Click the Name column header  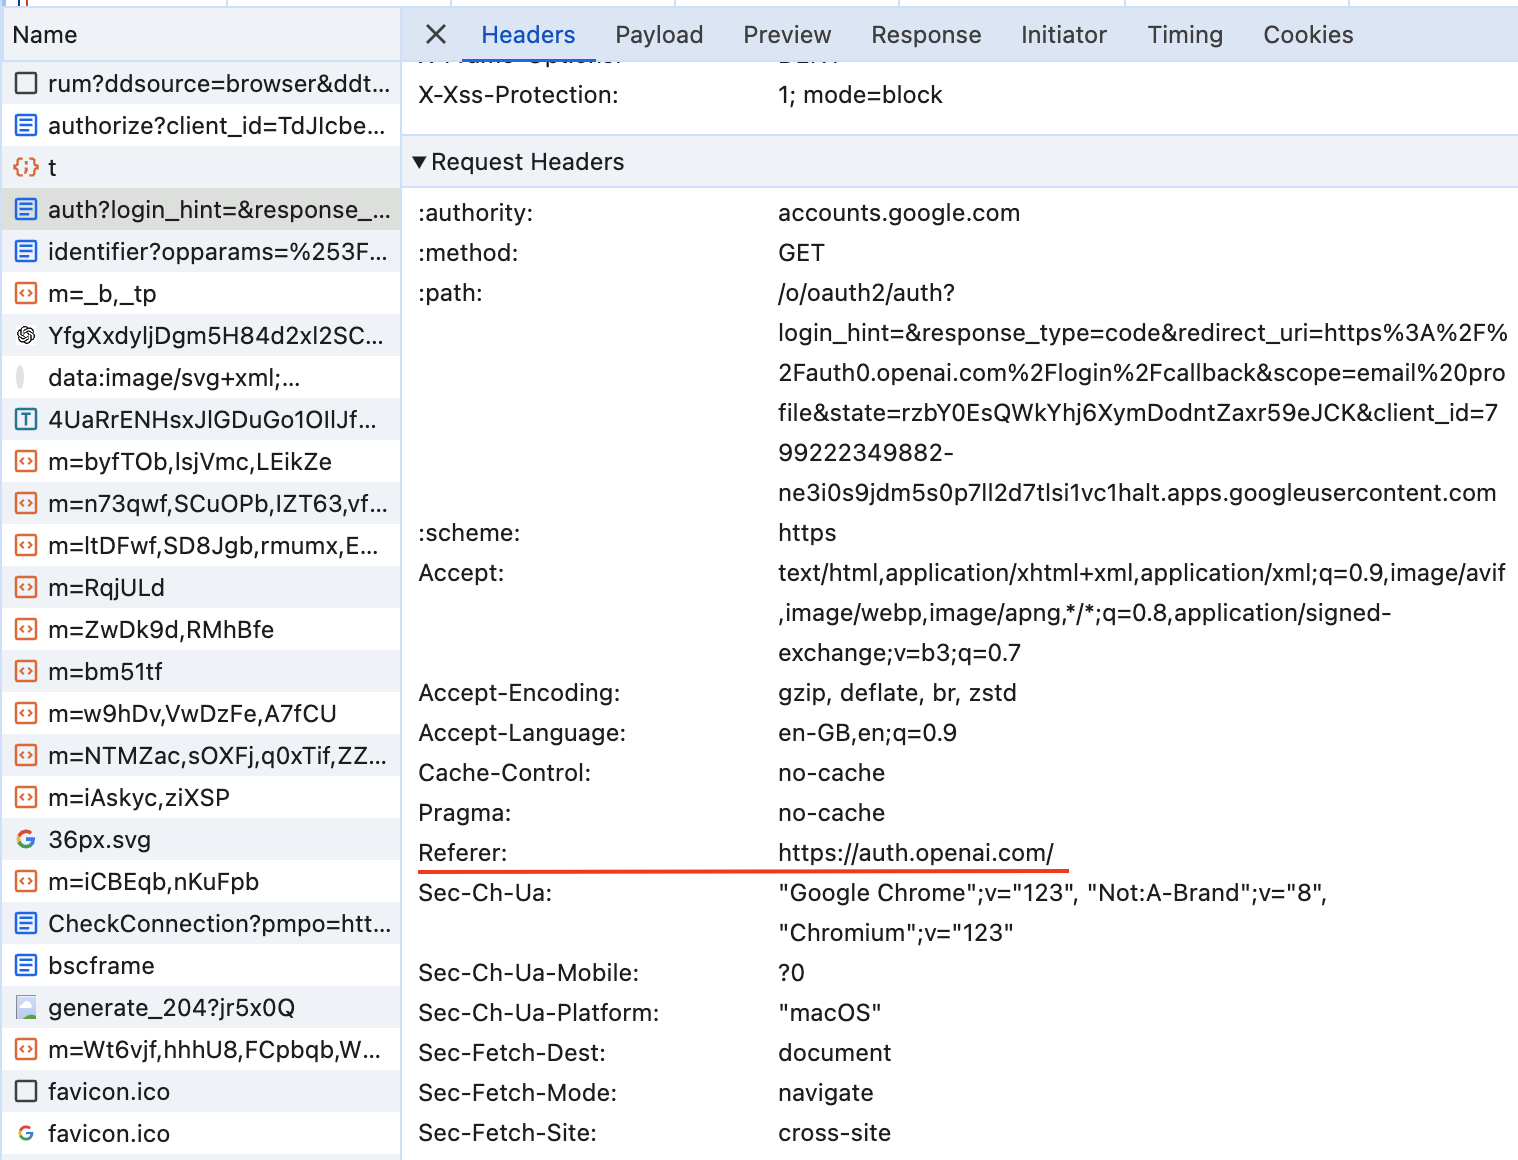[200, 35]
